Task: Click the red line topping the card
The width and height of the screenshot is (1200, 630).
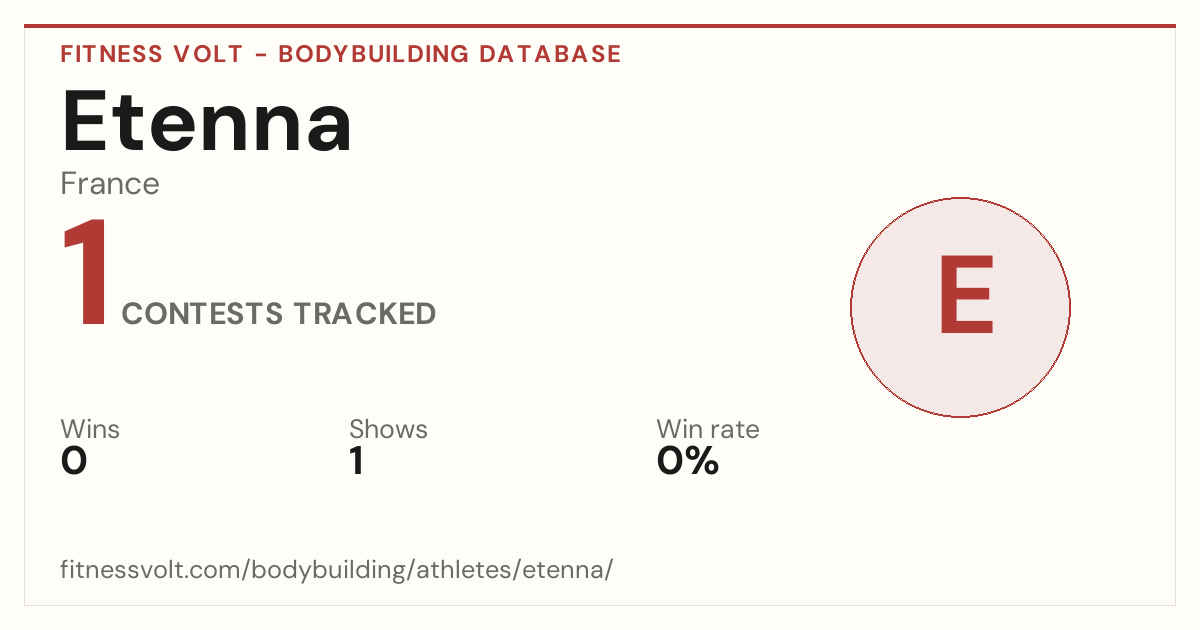Action: pos(600,26)
